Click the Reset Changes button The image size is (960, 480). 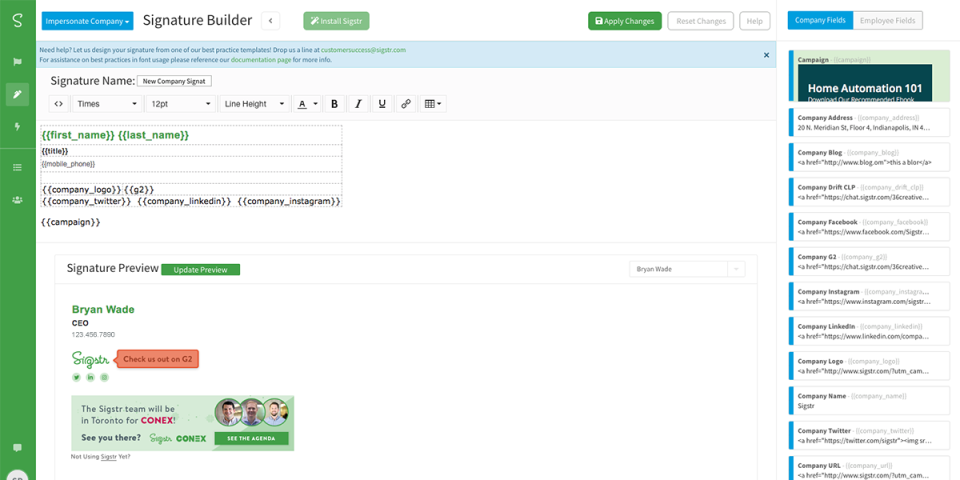tap(701, 21)
